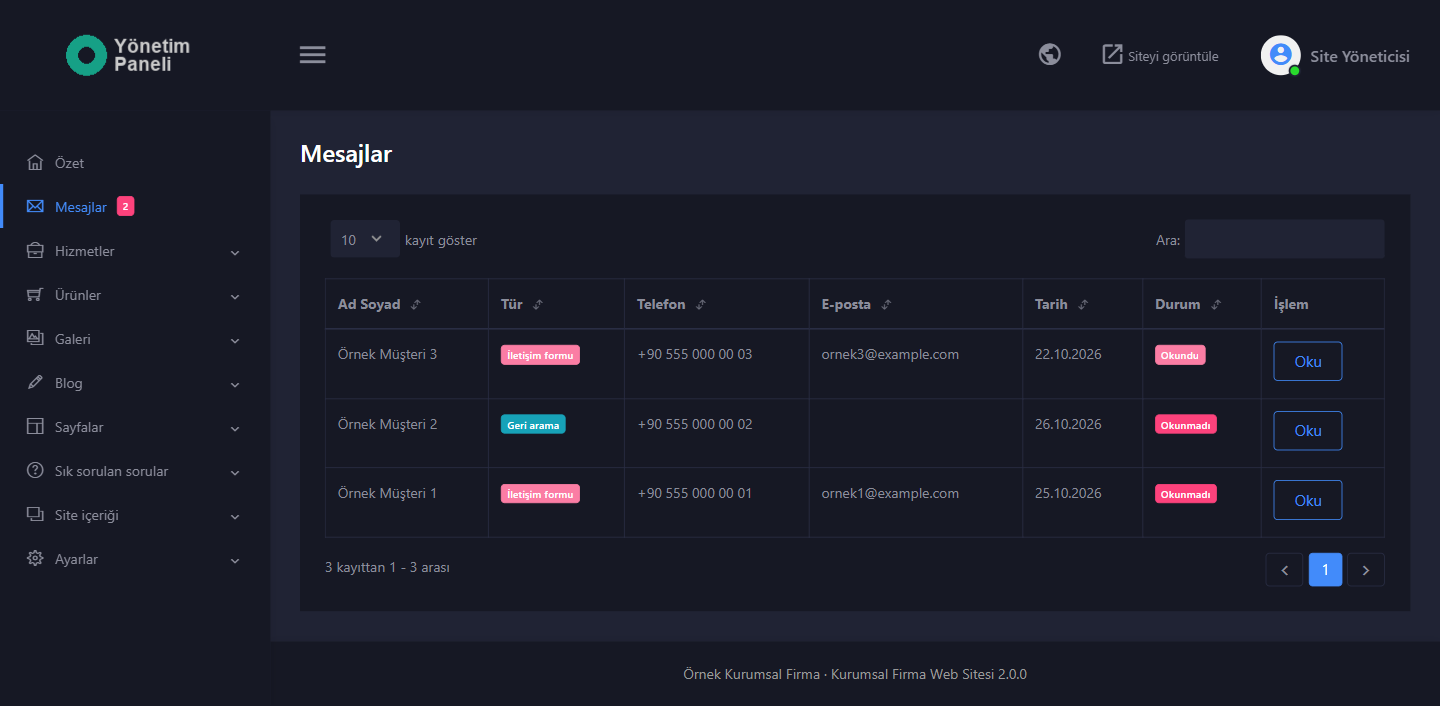Click the Site içeriği monitor icon
The height and width of the screenshot is (706, 1440).
(x=35, y=515)
